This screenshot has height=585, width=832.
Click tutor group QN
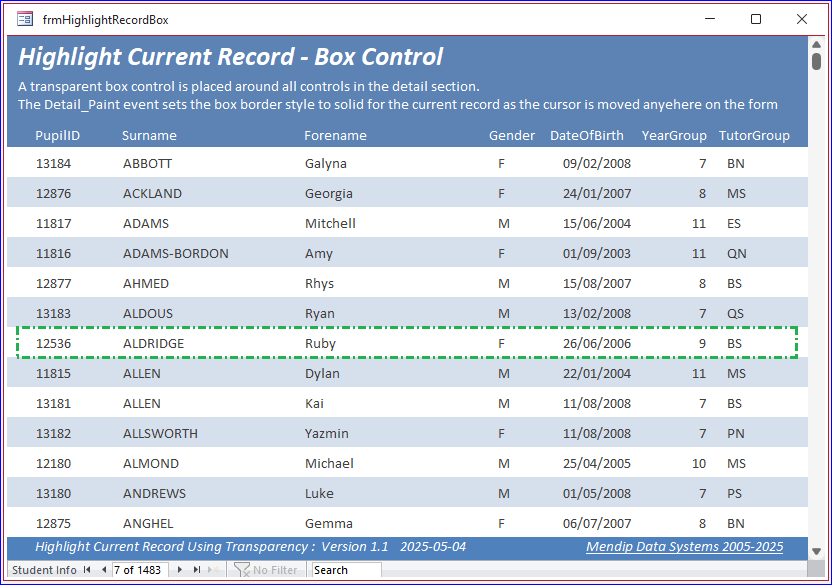click(x=736, y=253)
